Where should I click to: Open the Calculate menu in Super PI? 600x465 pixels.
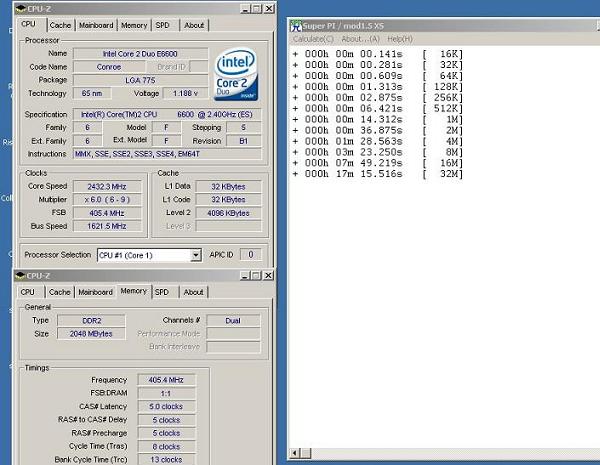pos(312,39)
